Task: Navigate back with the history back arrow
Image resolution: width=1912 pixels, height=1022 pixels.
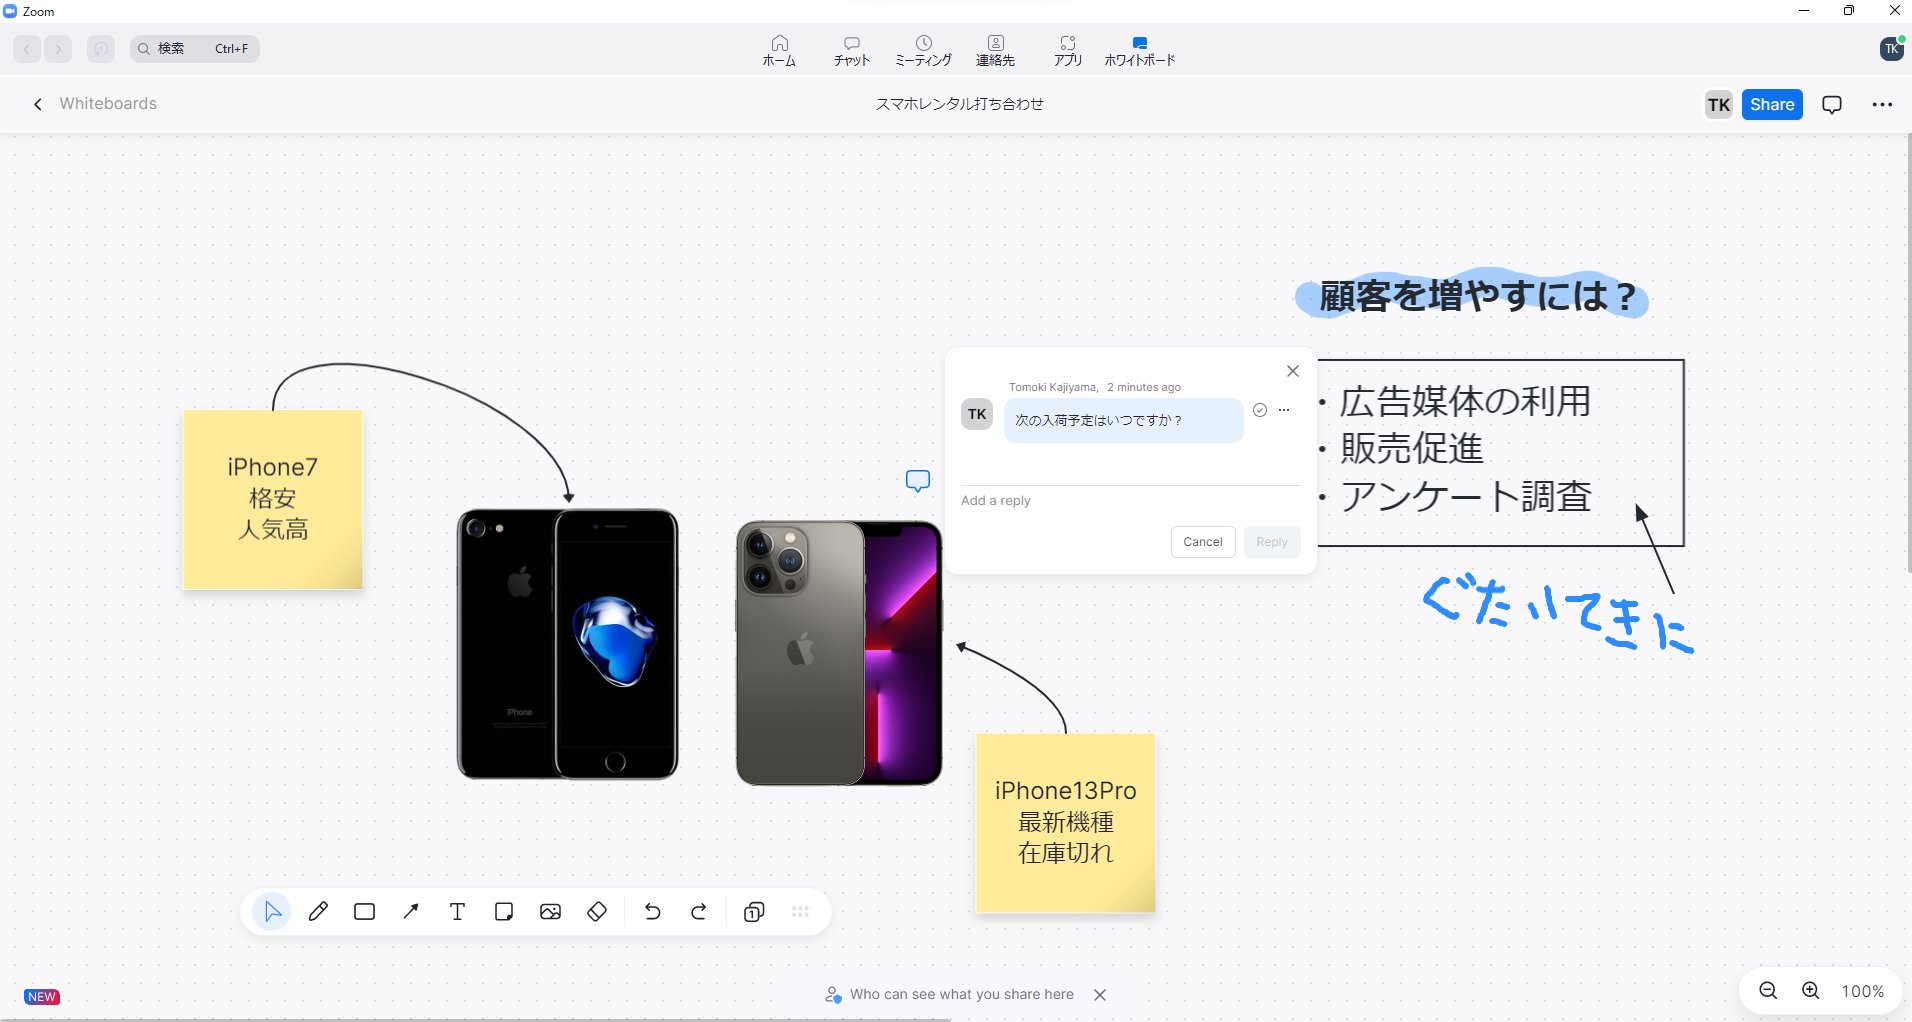Action: (x=27, y=49)
